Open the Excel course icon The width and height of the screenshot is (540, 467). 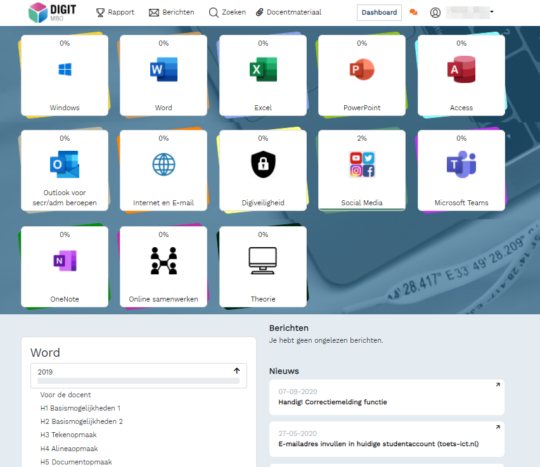pos(263,70)
